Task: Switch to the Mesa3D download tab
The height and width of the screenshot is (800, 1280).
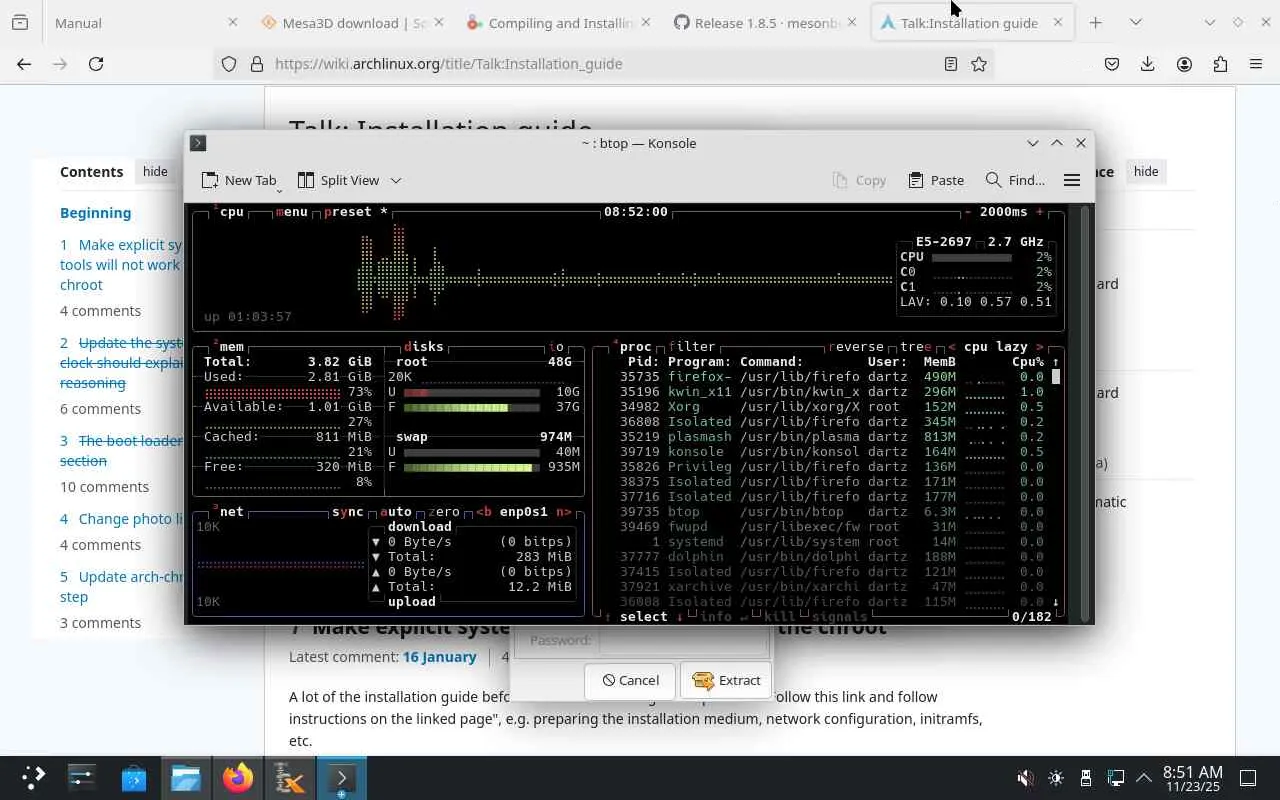Action: click(x=351, y=22)
